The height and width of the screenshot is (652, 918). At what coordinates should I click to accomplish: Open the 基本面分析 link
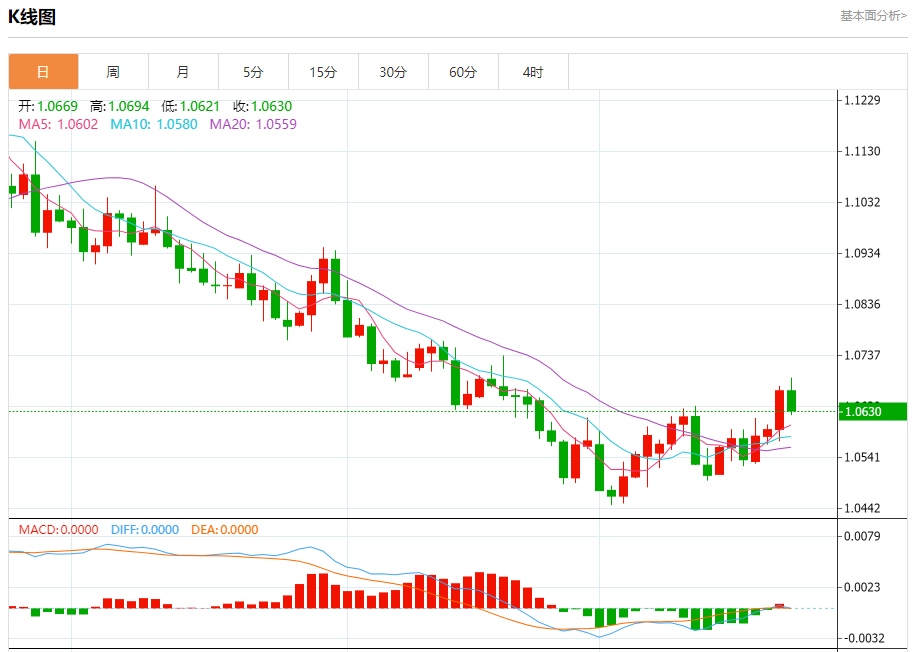point(873,16)
